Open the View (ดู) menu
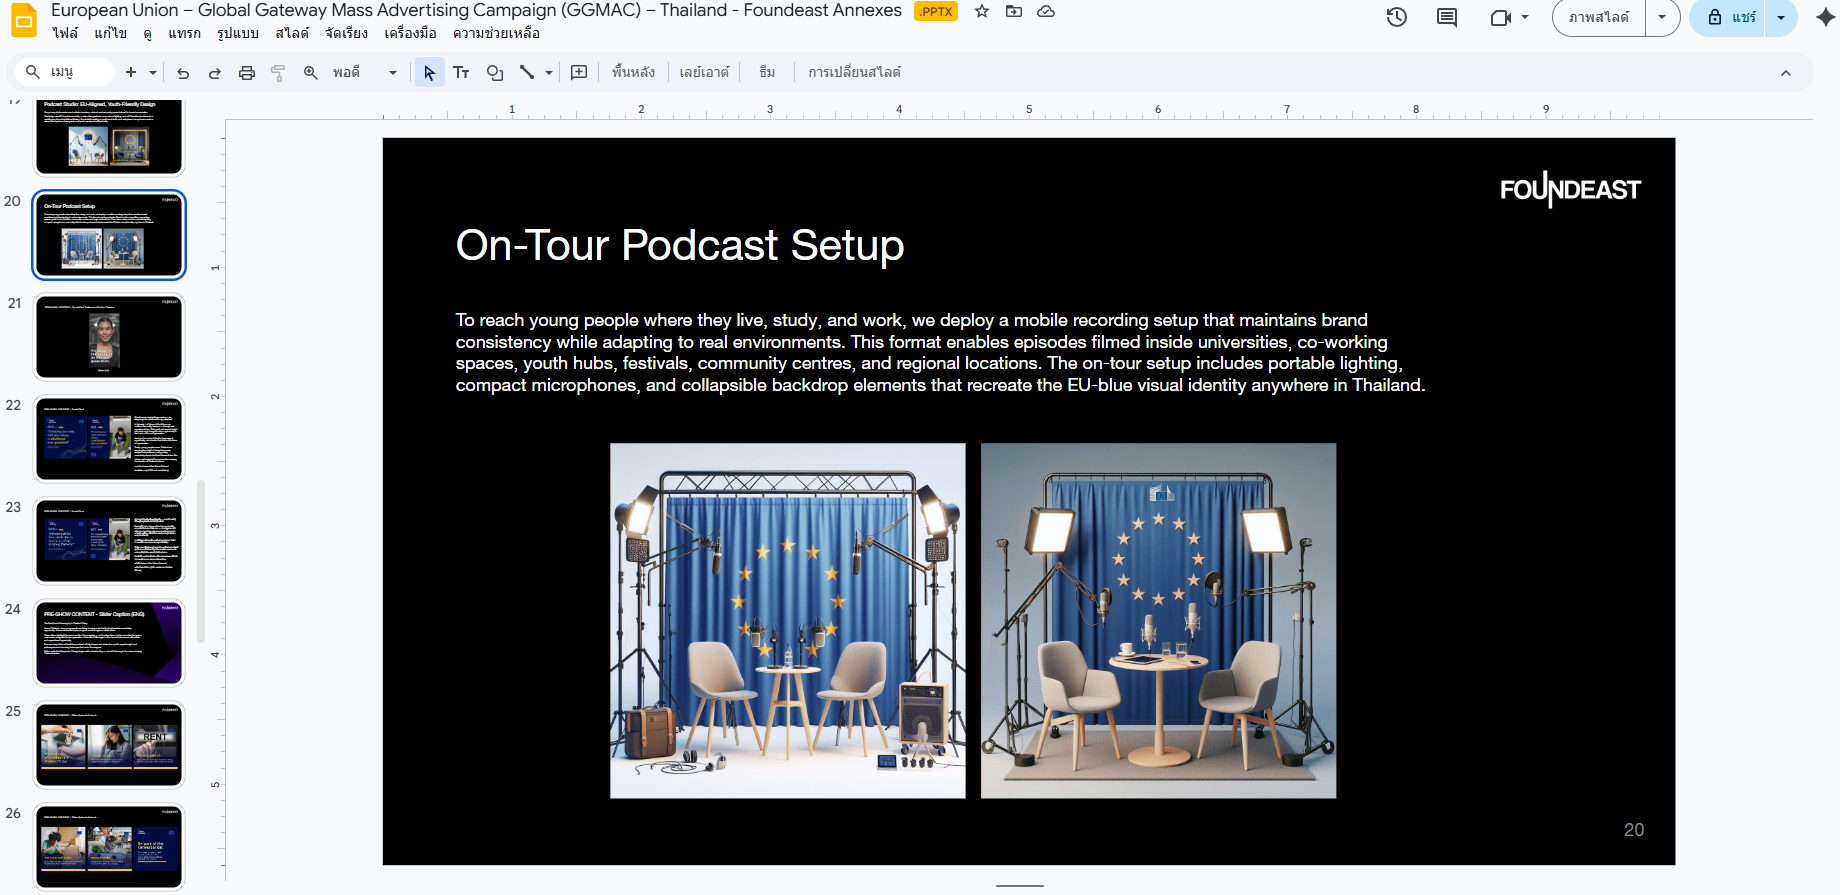The width and height of the screenshot is (1840, 895). pos(147,33)
